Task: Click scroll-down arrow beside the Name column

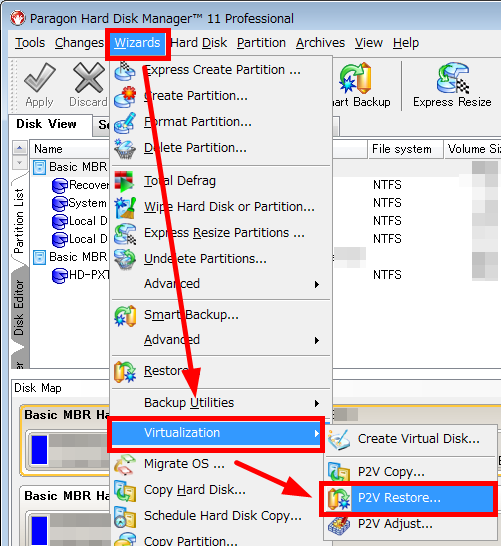Action: pyautogui.click(x=19, y=162)
